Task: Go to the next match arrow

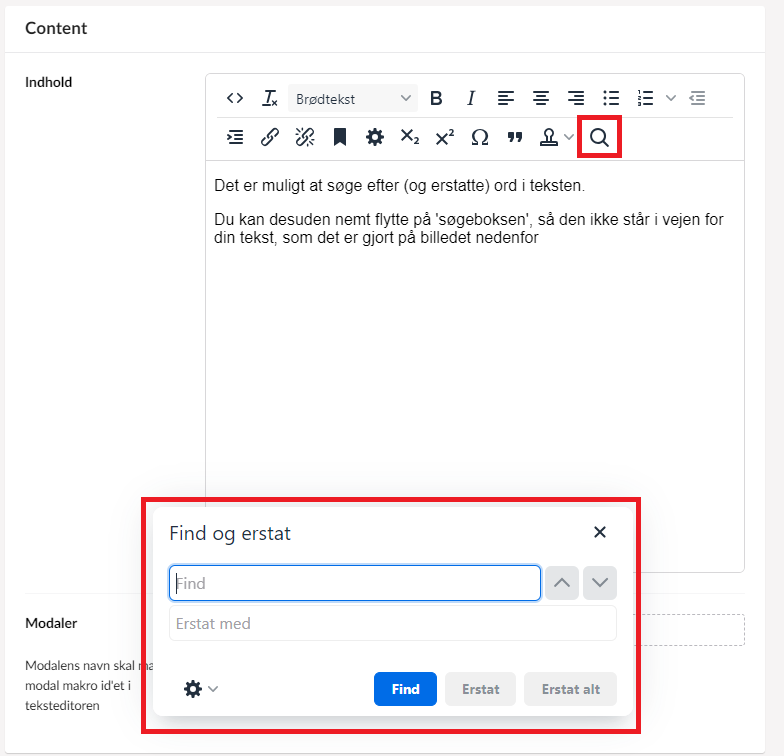Action: tap(600, 583)
